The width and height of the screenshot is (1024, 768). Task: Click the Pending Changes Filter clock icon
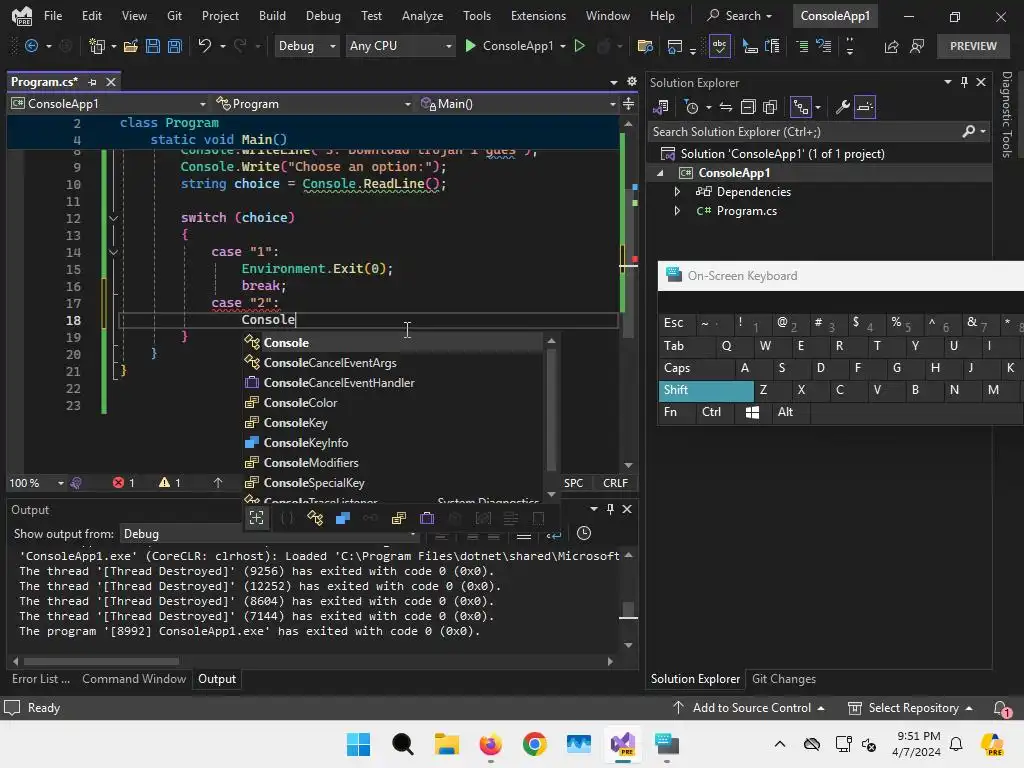point(692,107)
